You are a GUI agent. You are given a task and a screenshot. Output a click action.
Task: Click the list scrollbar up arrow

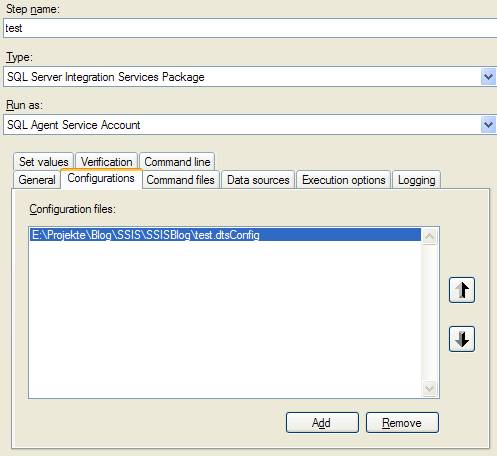coord(429,236)
